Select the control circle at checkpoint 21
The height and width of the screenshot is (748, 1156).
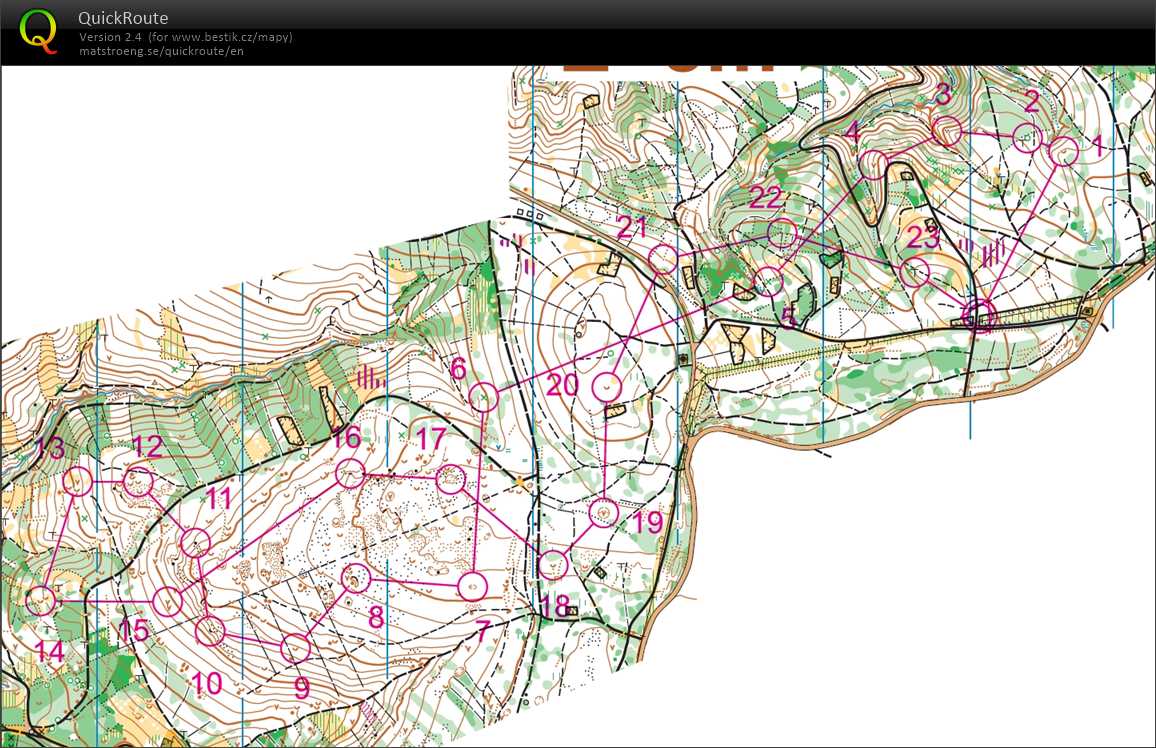point(662,260)
